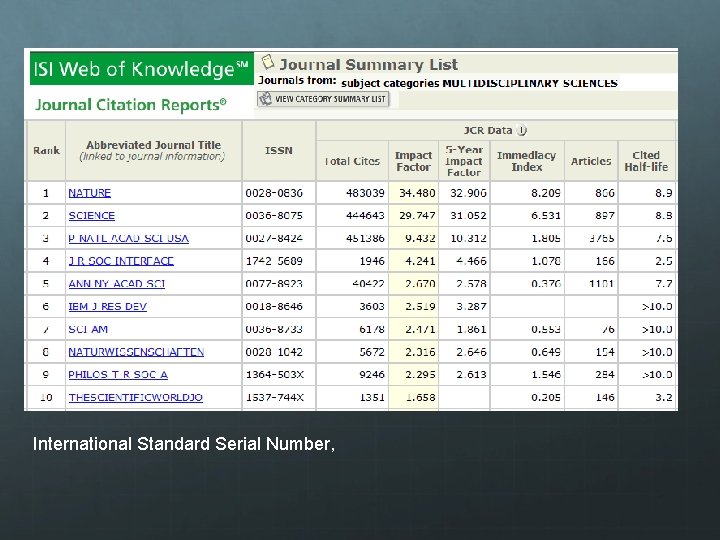Click the JCR Data info icon
The height and width of the screenshot is (540, 720).
point(522,130)
